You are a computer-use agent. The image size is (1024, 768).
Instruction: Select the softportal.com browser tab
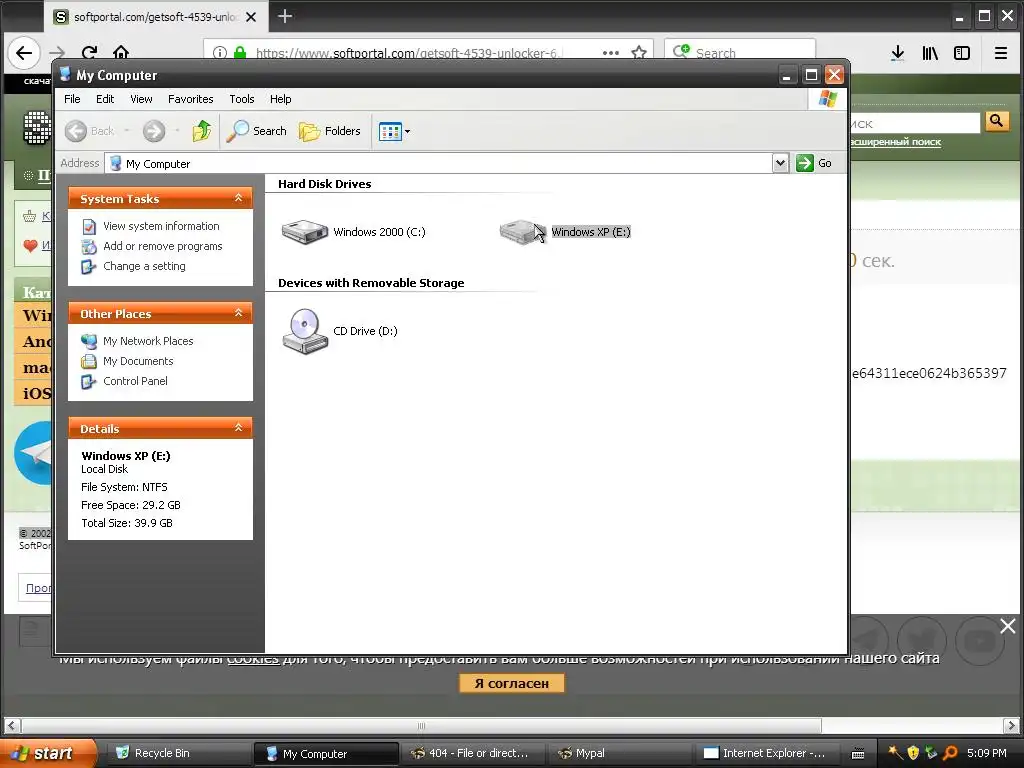point(155,17)
